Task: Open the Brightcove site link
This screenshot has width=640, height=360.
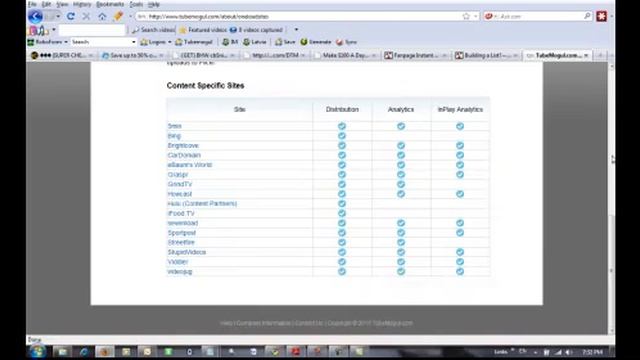Action: tap(183, 145)
